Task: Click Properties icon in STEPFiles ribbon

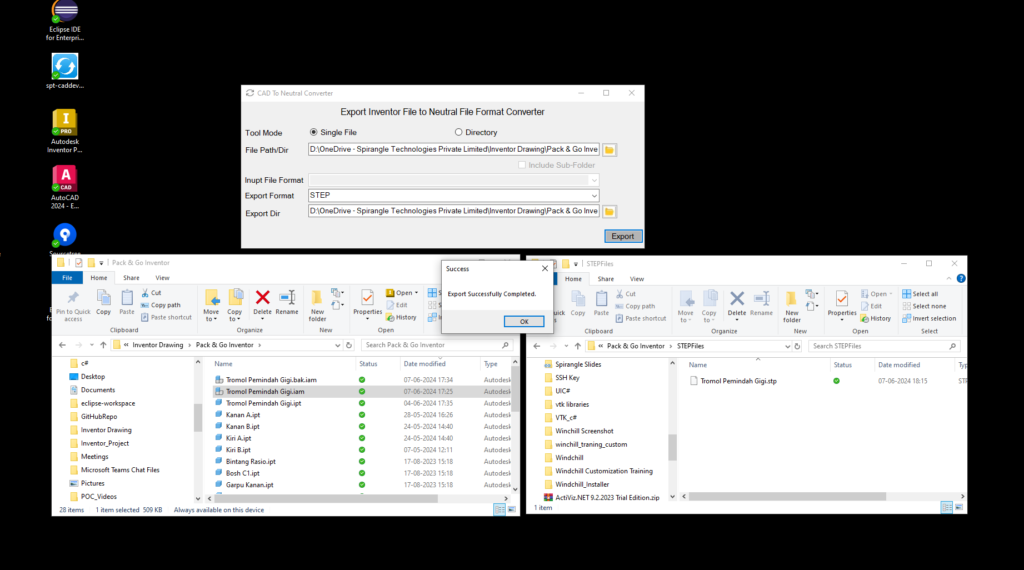Action: pyautogui.click(x=842, y=307)
